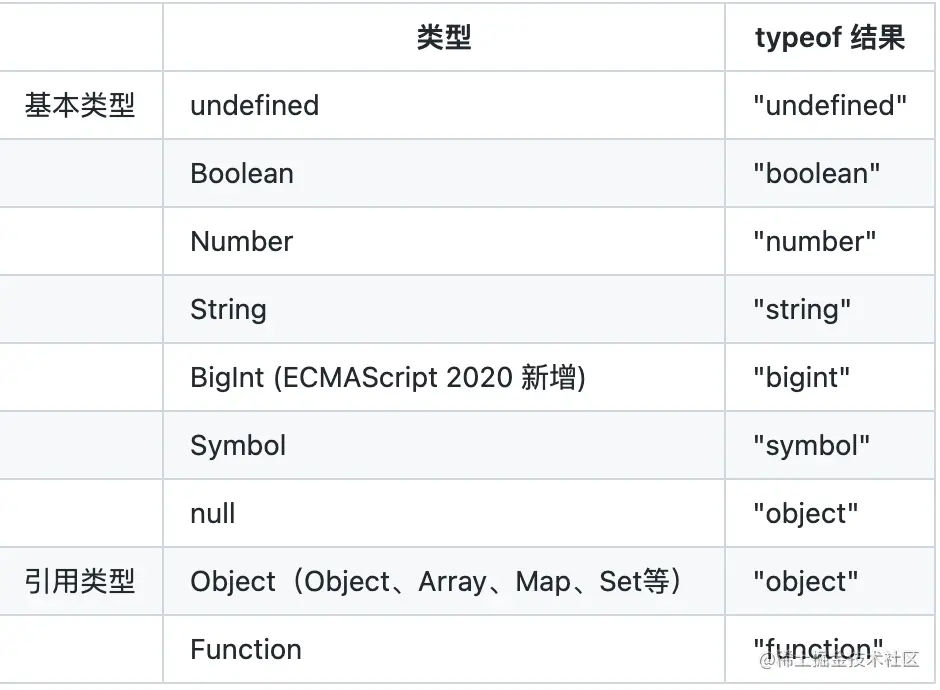Click the 类型 column header
The width and height of the screenshot is (940, 690).
point(443,38)
